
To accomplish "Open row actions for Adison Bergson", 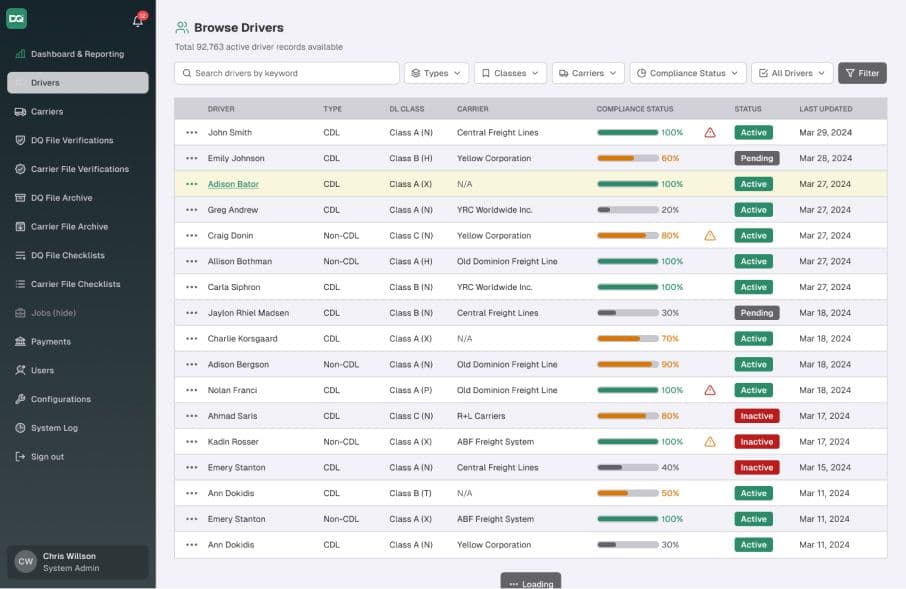I will pos(192,365).
